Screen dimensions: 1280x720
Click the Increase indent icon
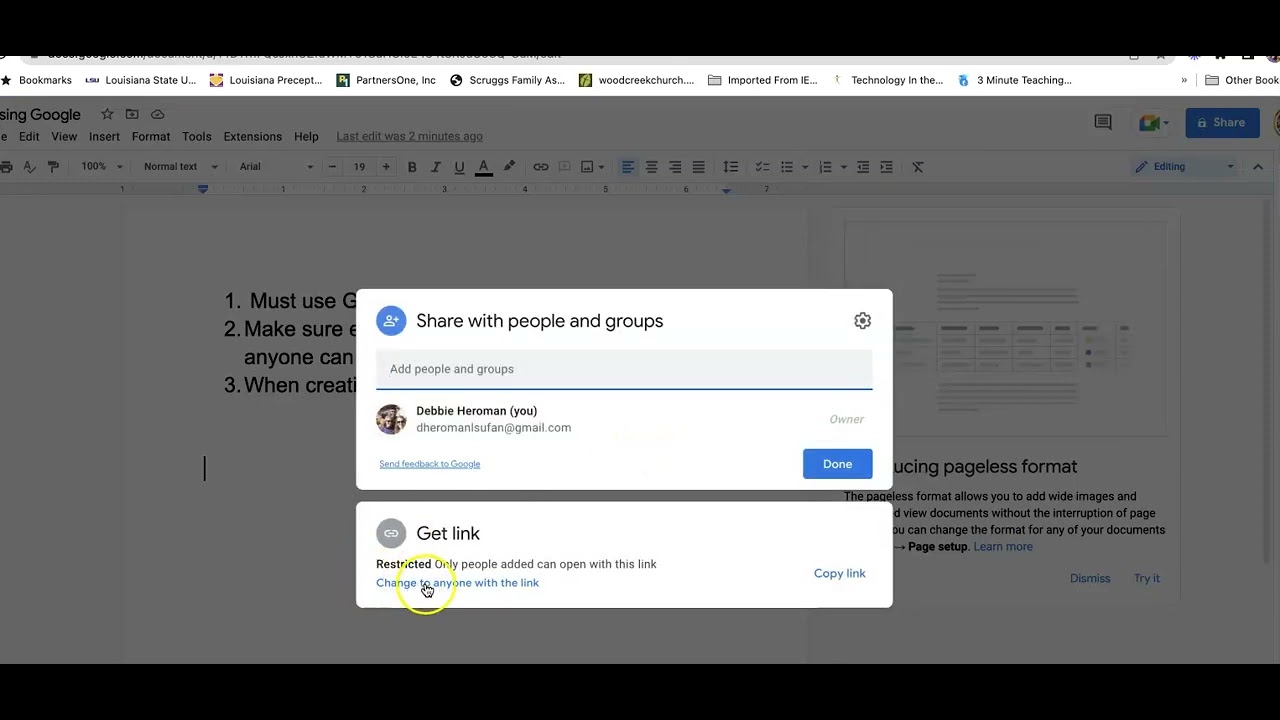coord(886,167)
